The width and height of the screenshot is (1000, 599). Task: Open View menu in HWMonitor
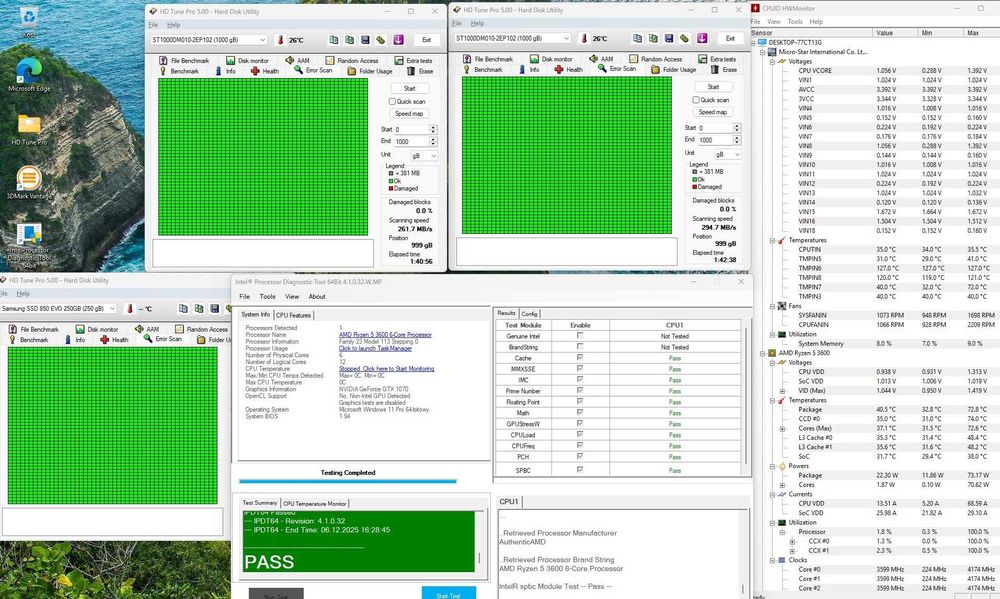point(774,22)
